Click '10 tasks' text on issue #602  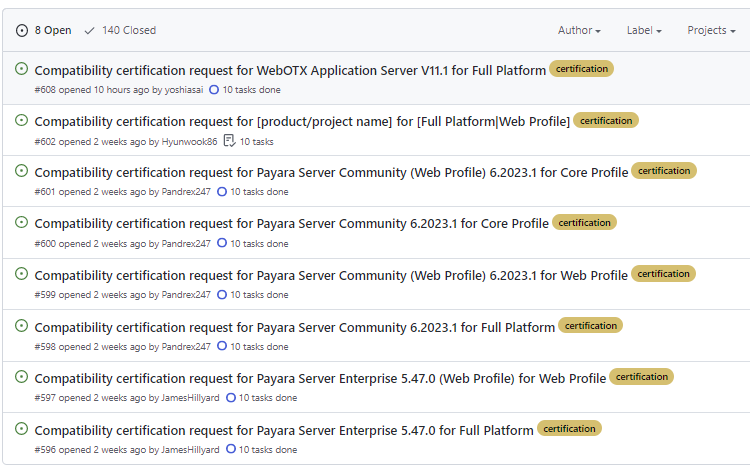coord(256,142)
